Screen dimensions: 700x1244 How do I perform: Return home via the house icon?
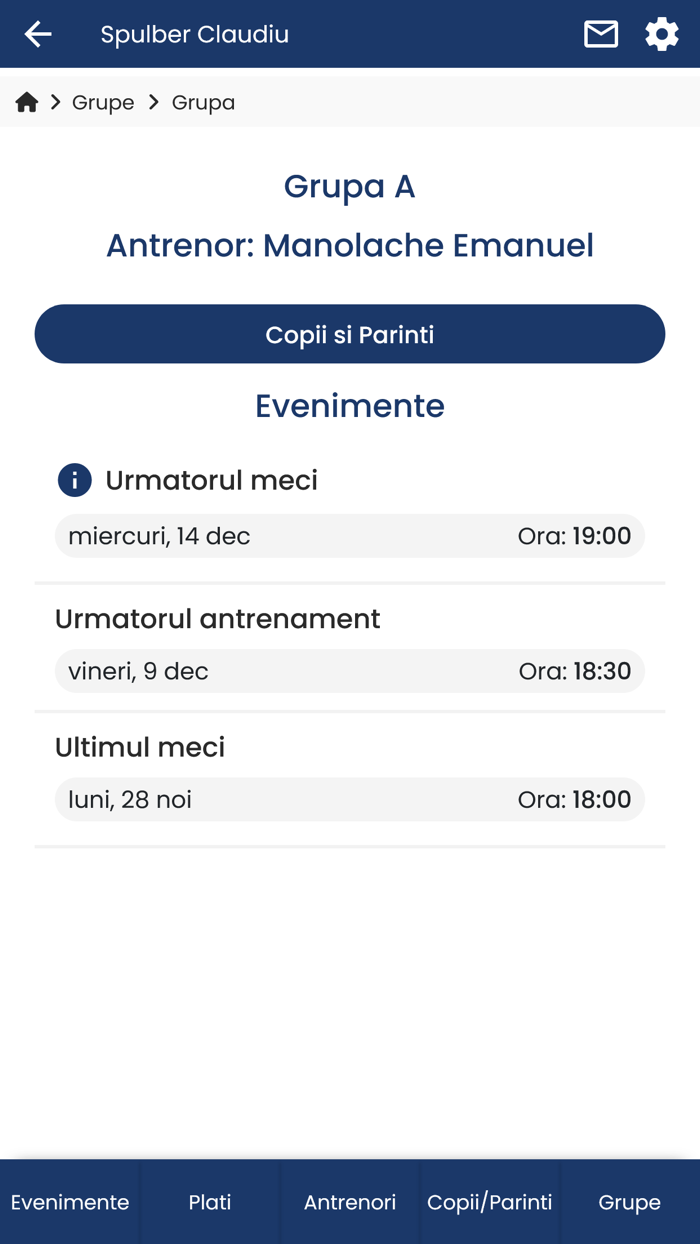26,101
